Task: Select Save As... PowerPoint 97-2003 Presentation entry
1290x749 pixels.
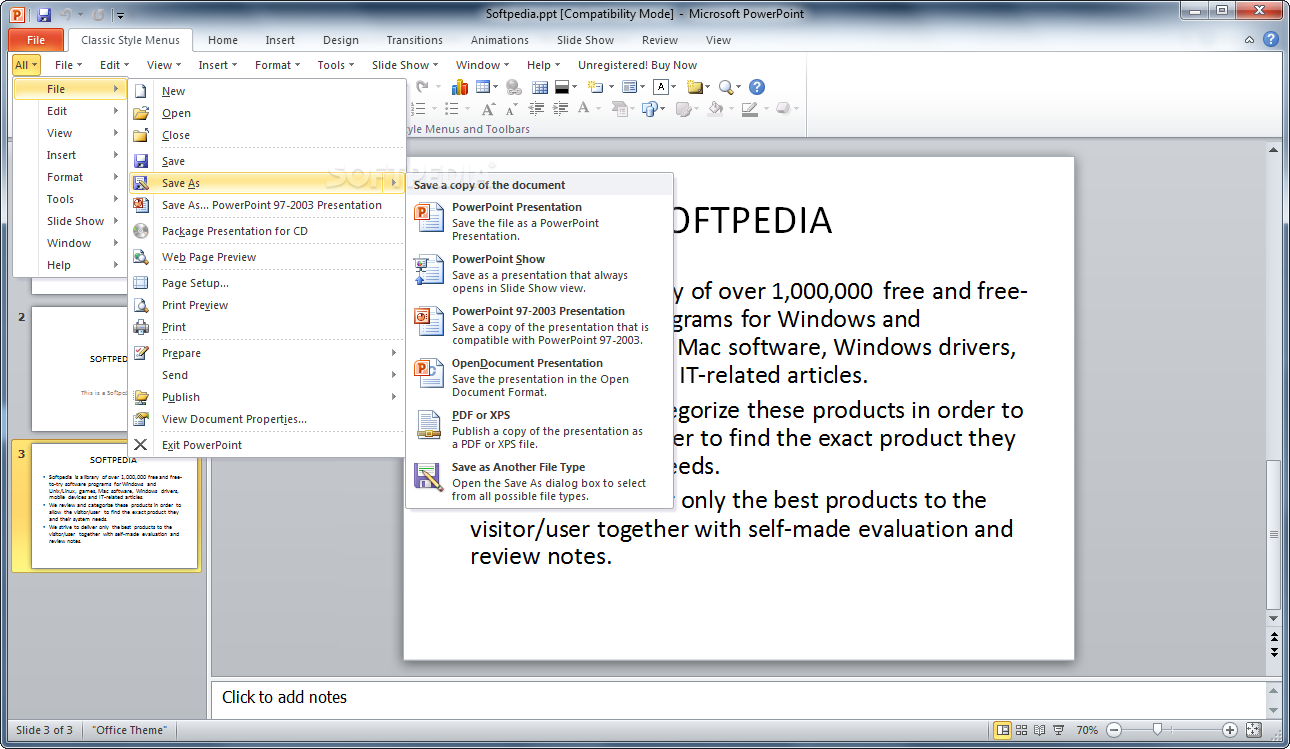Action: click(267, 205)
